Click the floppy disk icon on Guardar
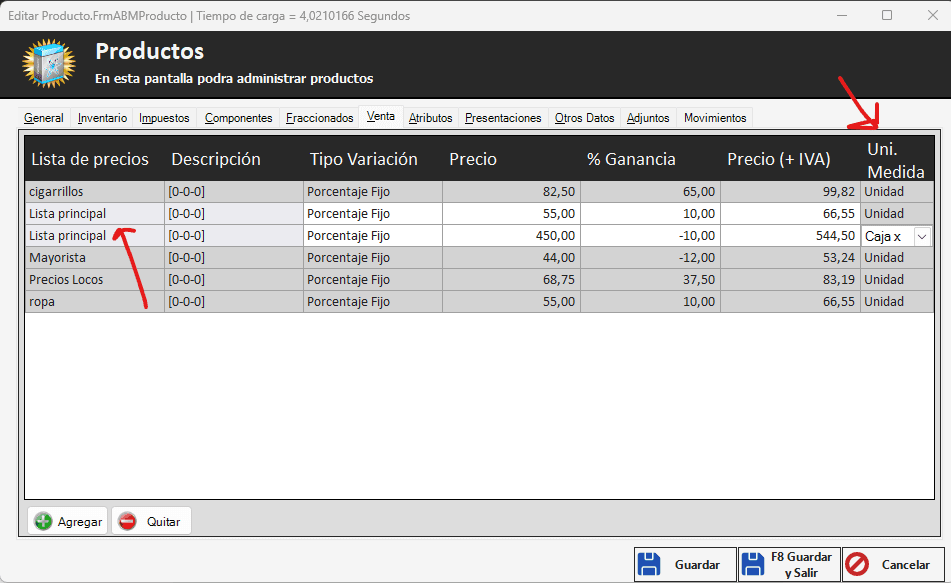 click(650, 564)
